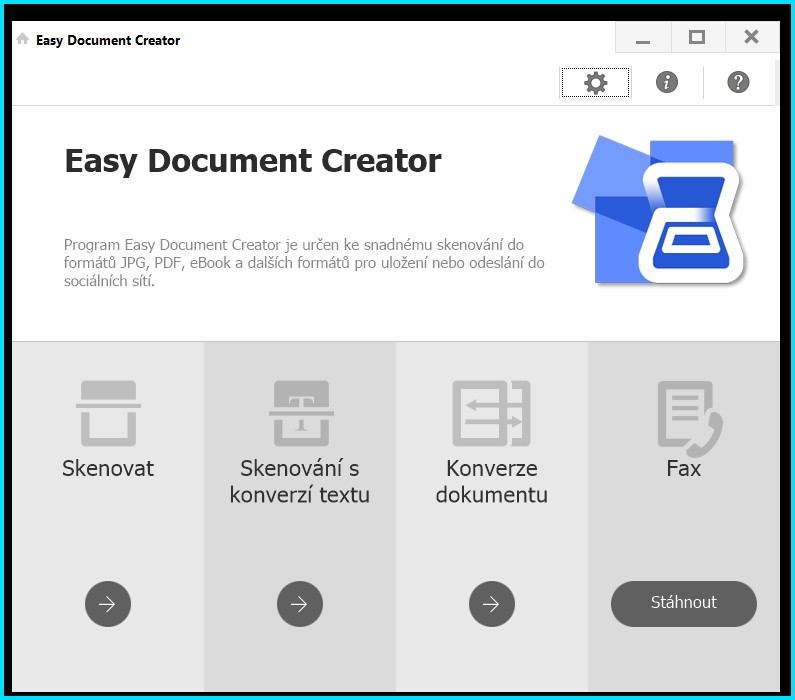Click the home icon in title bar

pyautogui.click(x=22, y=39)
